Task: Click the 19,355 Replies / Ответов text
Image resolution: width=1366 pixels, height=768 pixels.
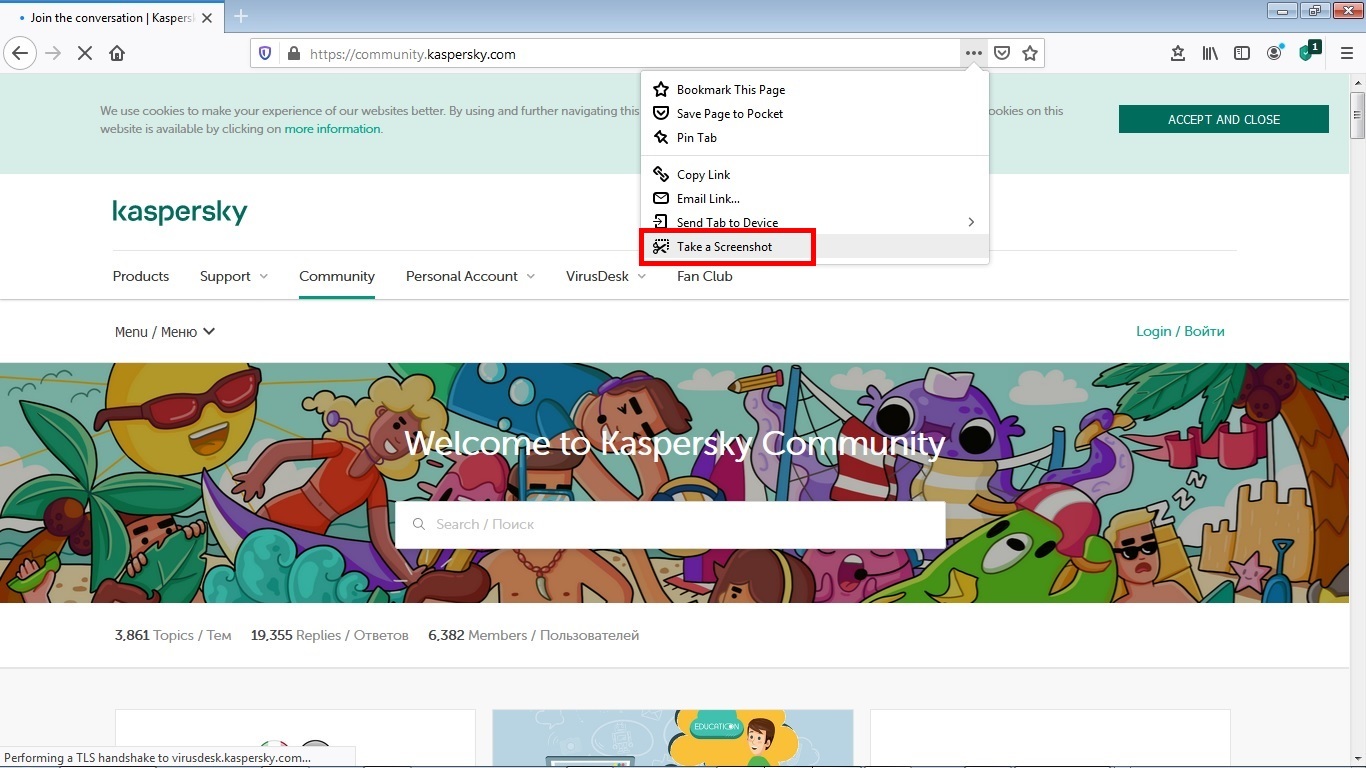Action: (x=330, y=635)
